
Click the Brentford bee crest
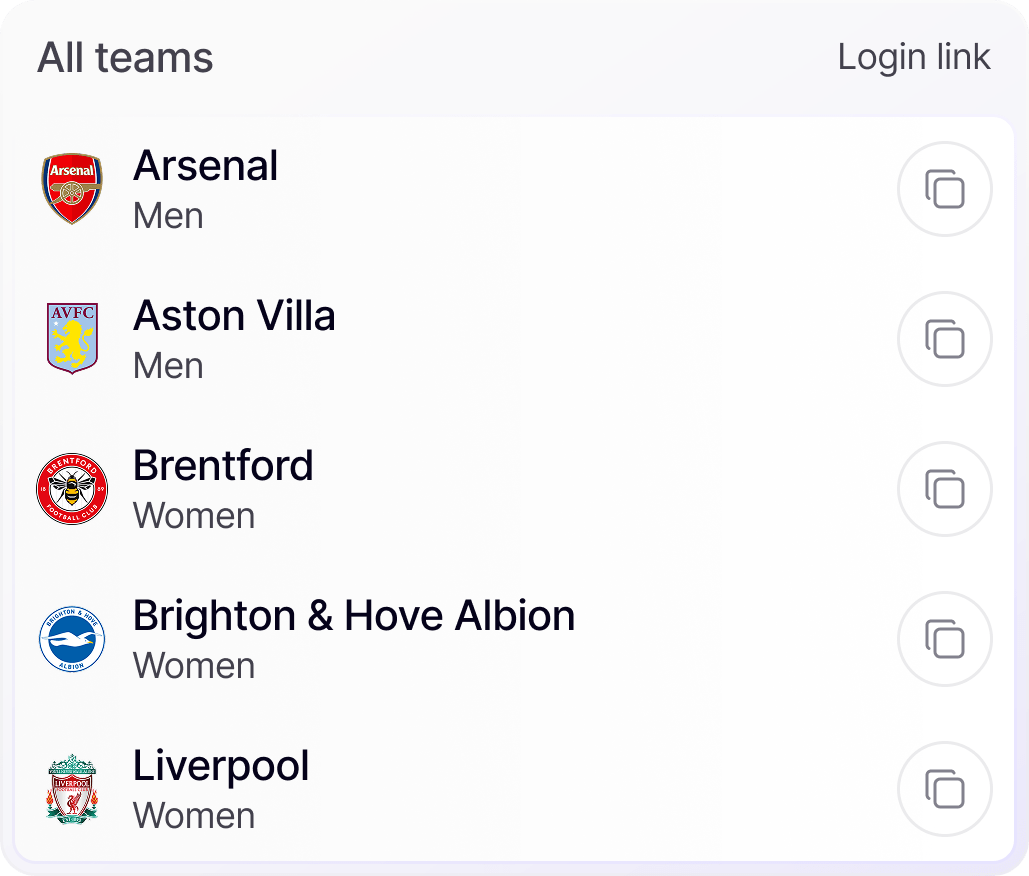72,489
